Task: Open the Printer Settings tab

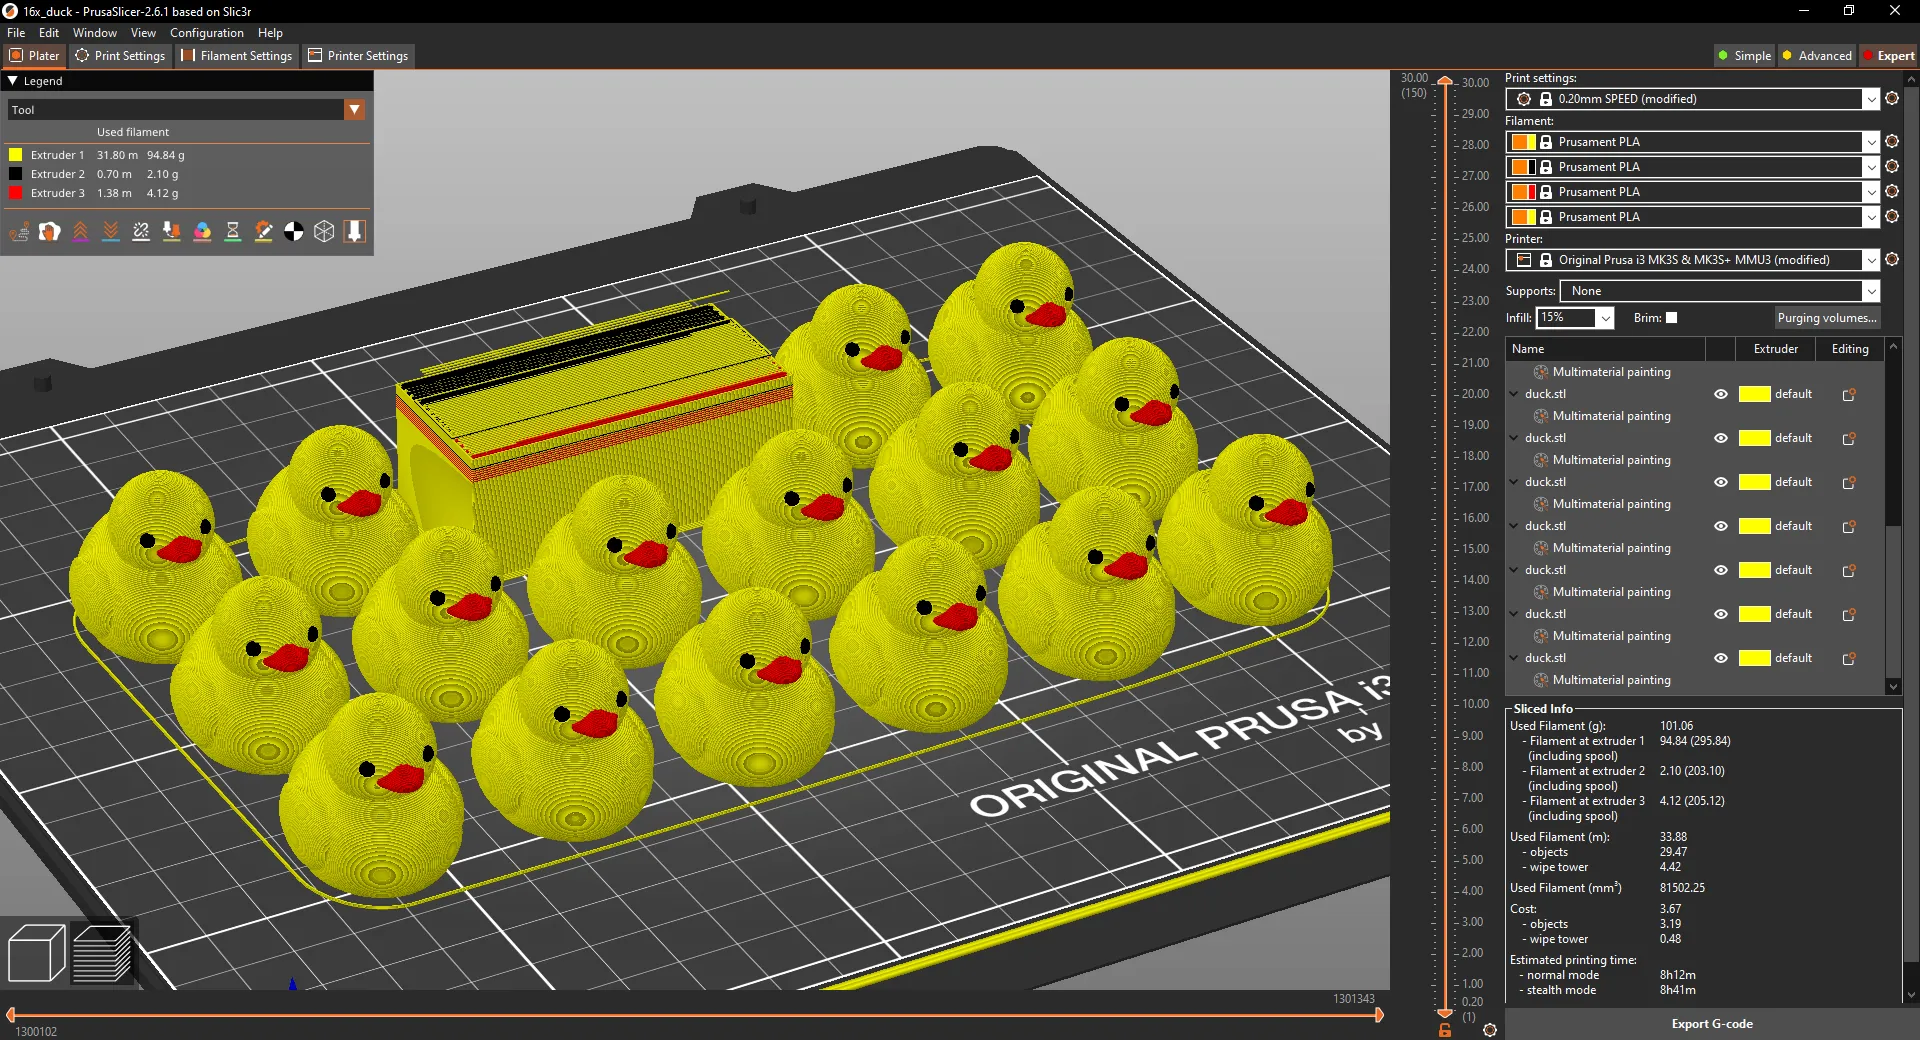Action: (x=358, y=56)
